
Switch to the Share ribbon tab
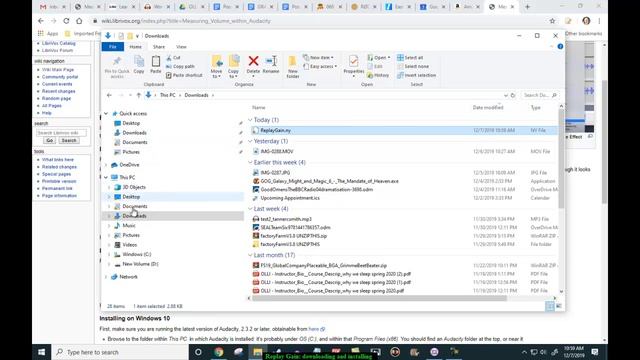tap(159, 47)
